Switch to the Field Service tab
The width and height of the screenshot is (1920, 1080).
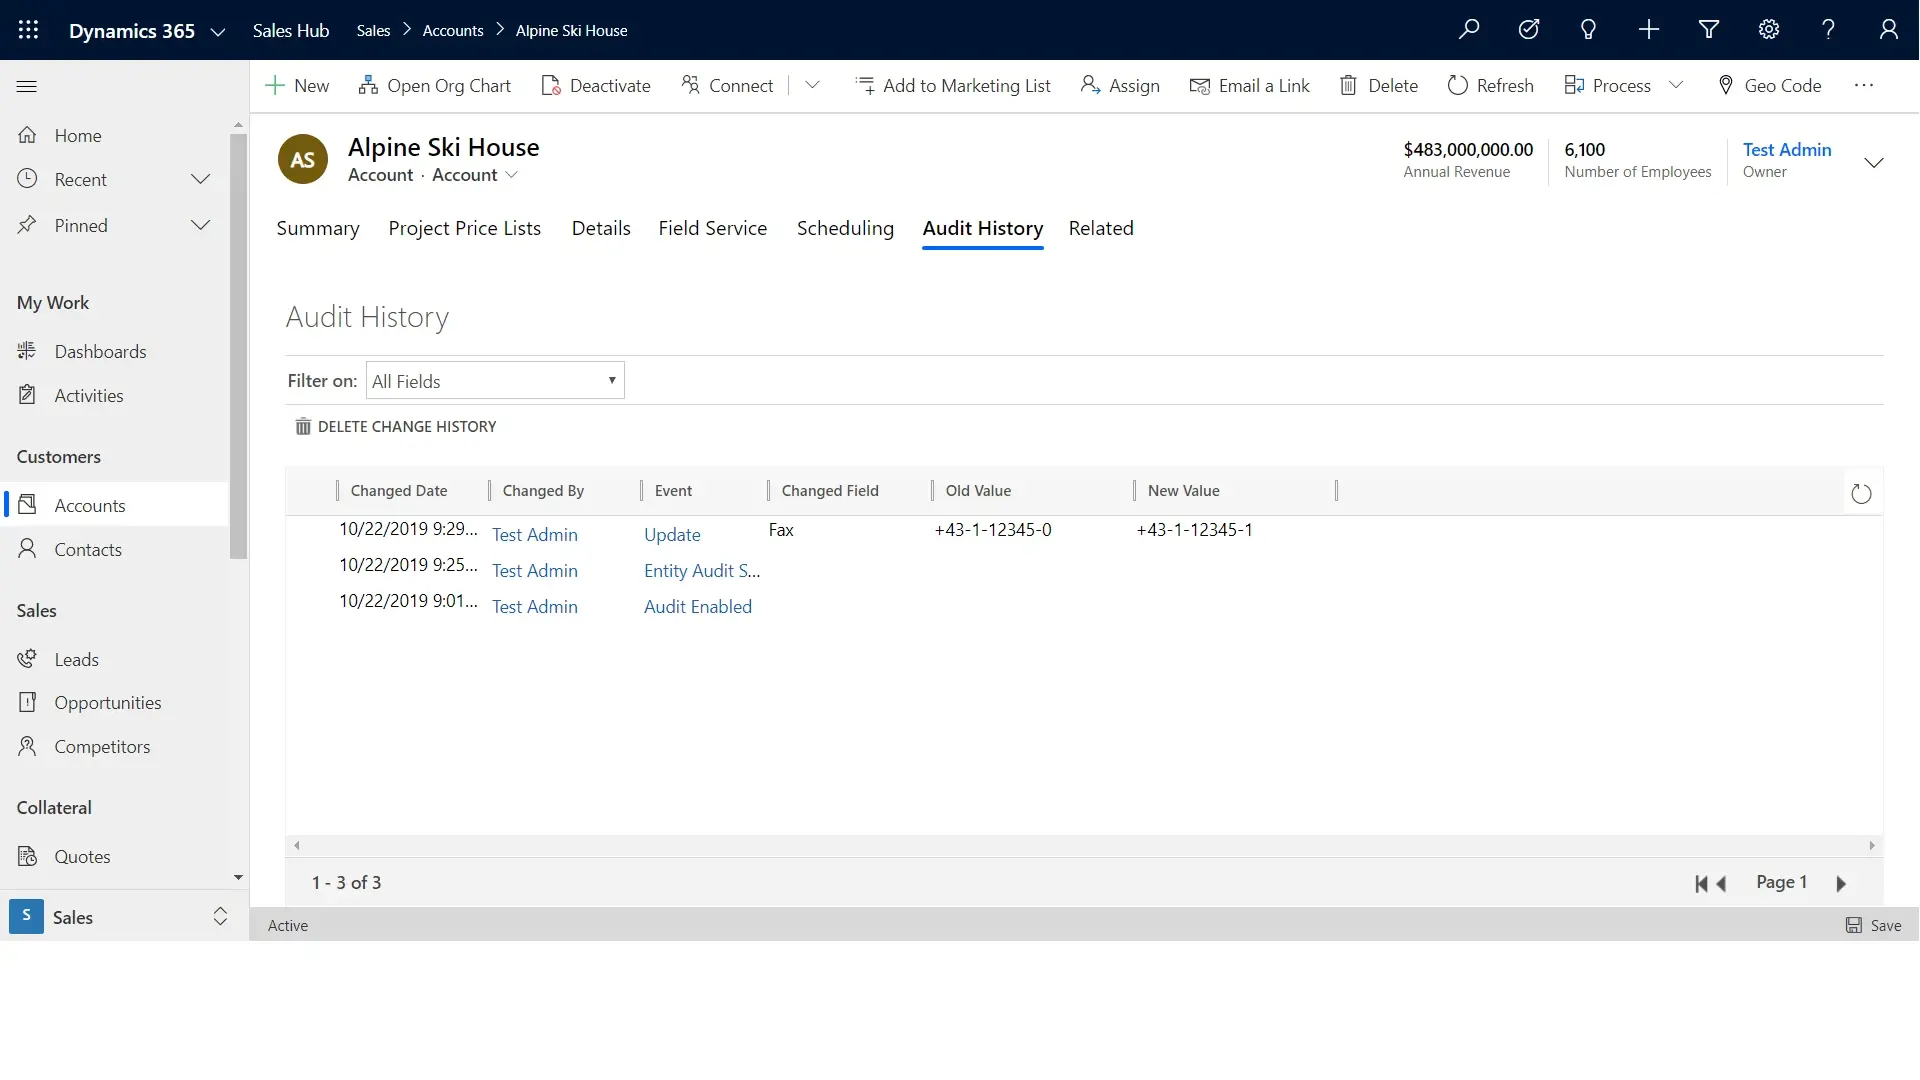point(713,228)
